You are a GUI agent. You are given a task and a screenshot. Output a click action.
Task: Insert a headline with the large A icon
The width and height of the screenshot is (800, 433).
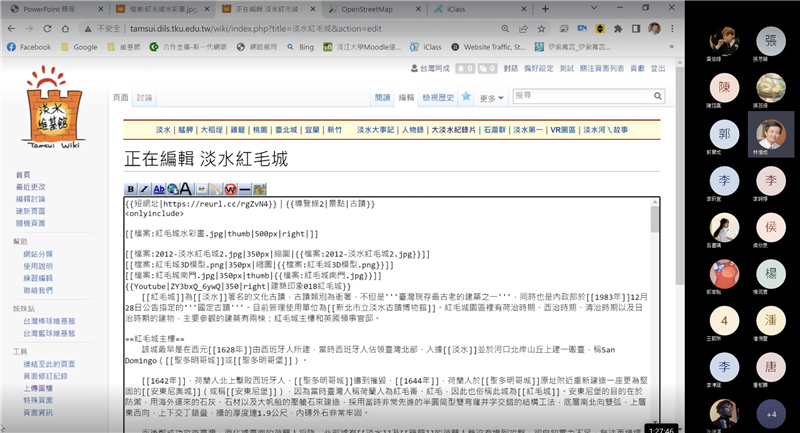[x=186, y=188]
